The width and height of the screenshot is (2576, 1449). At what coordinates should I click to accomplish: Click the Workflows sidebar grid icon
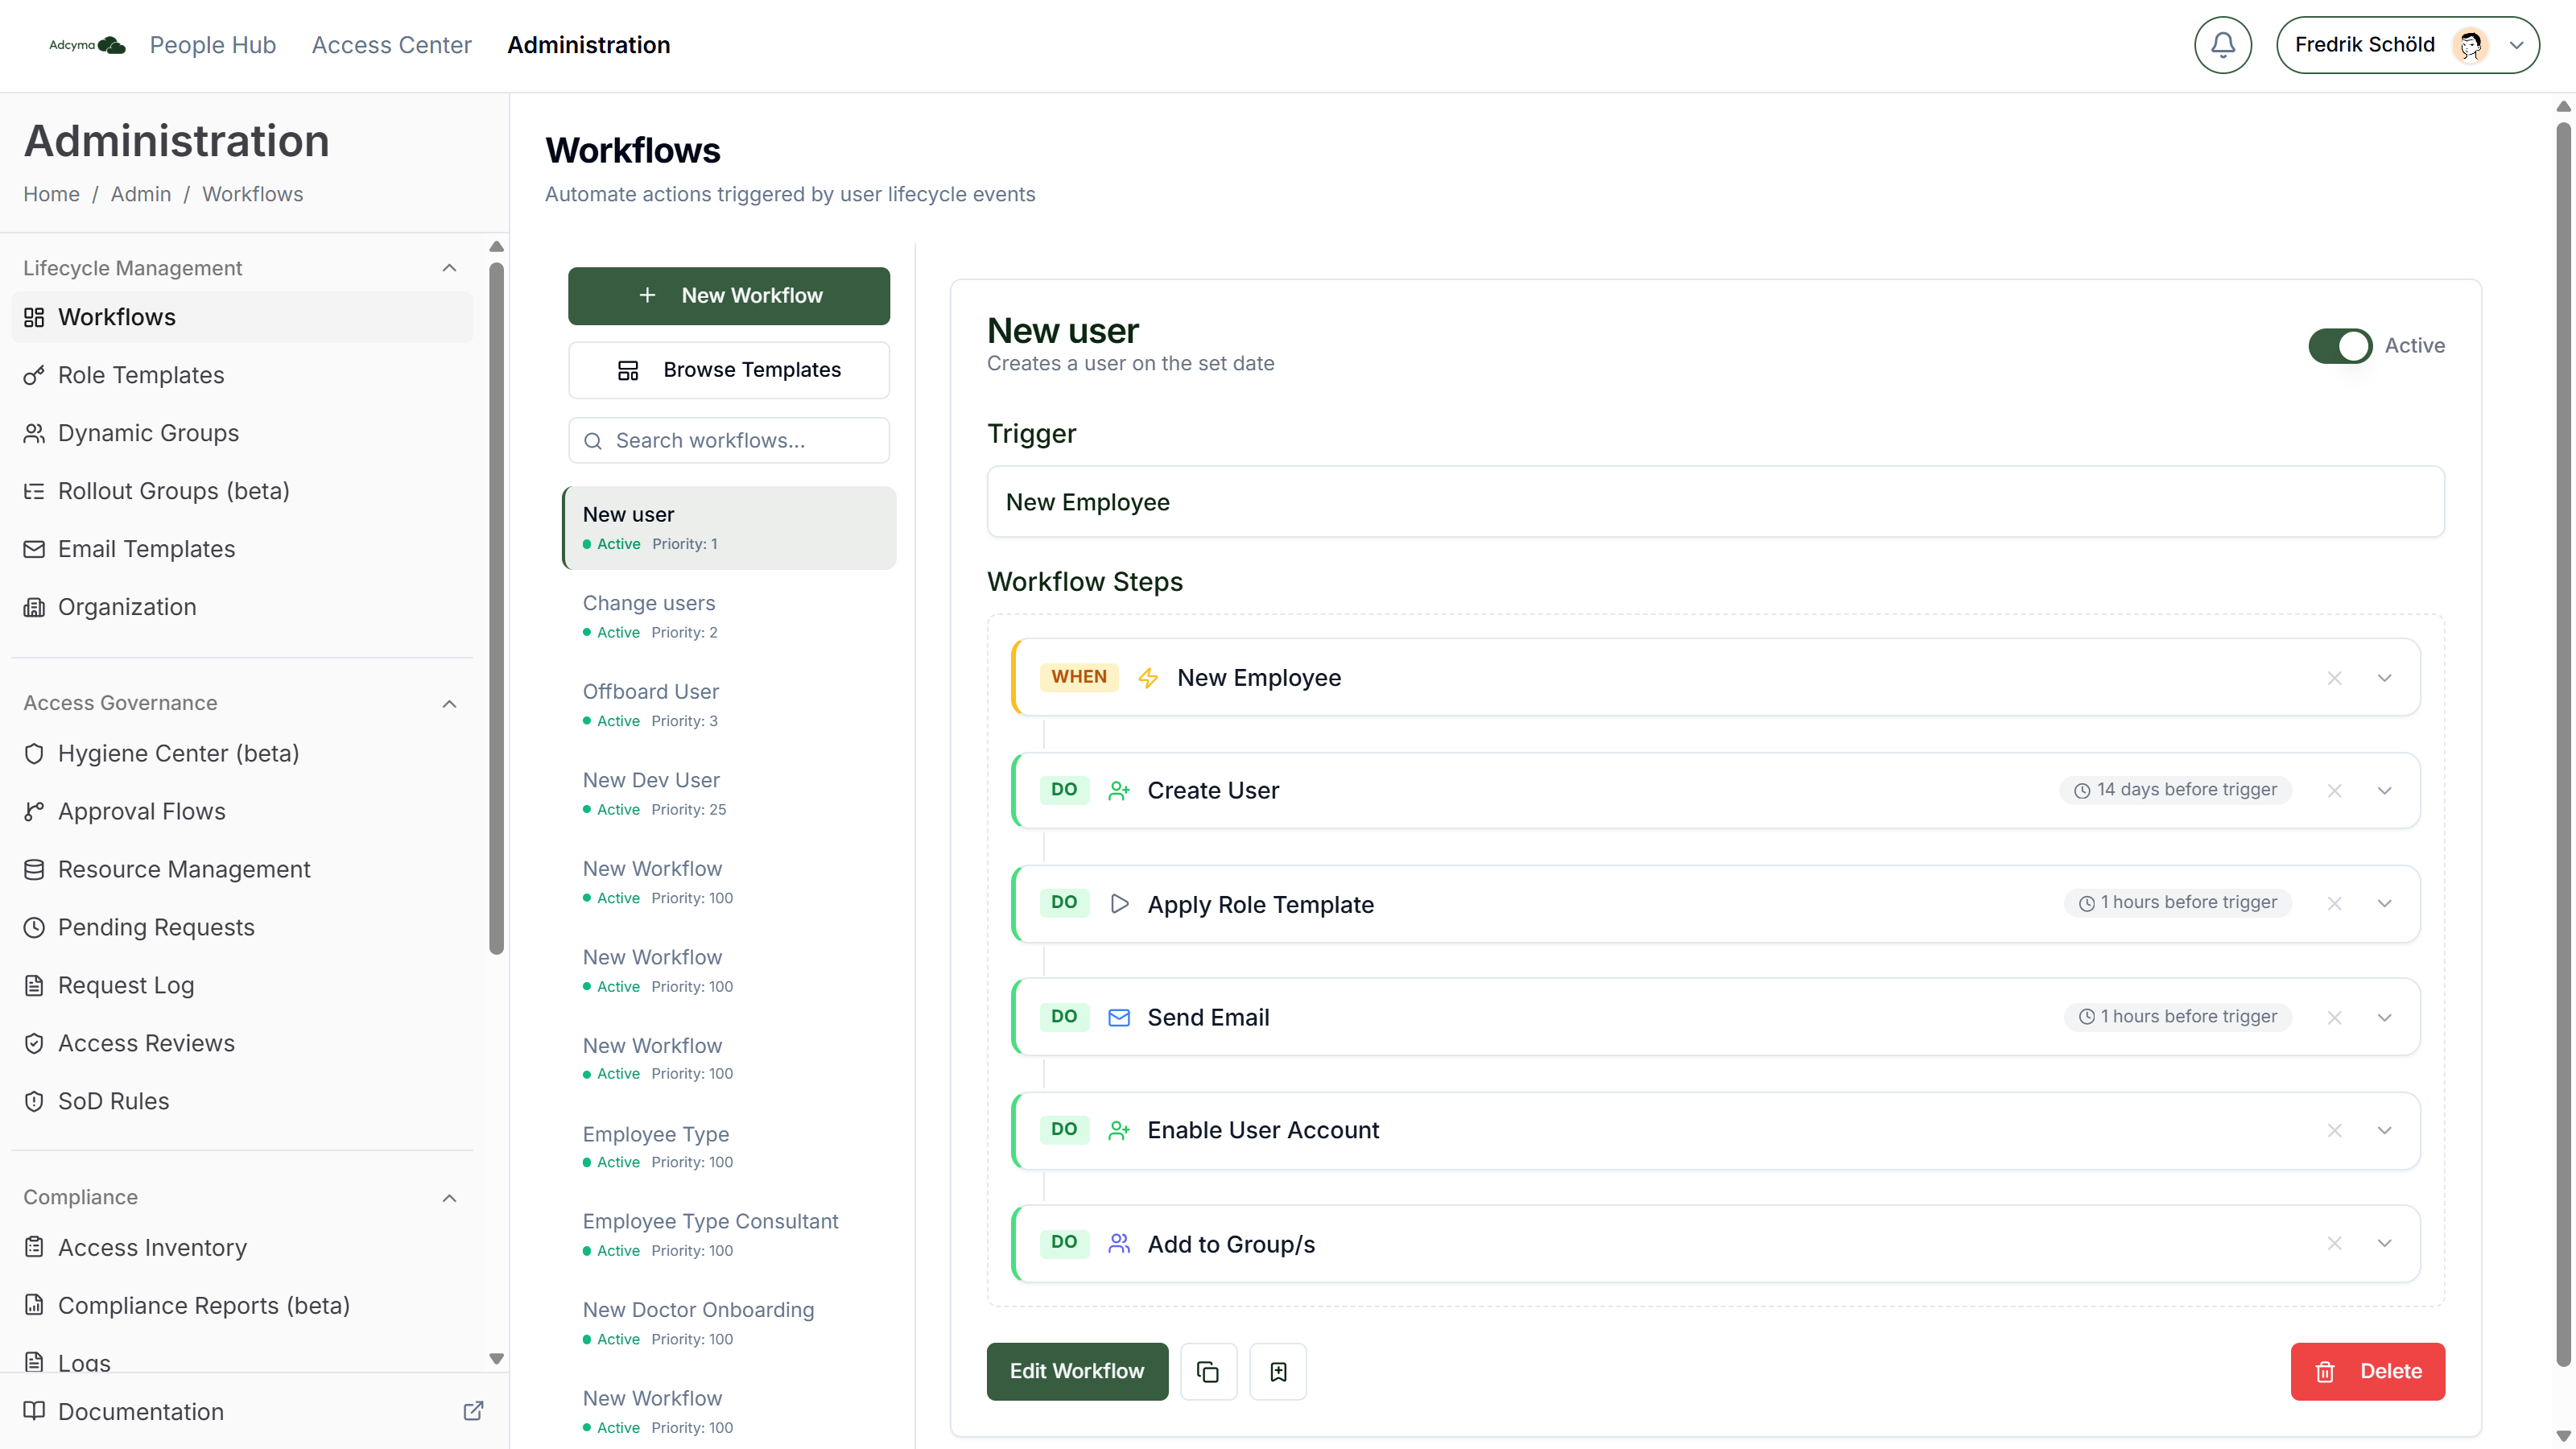point(34,317)
